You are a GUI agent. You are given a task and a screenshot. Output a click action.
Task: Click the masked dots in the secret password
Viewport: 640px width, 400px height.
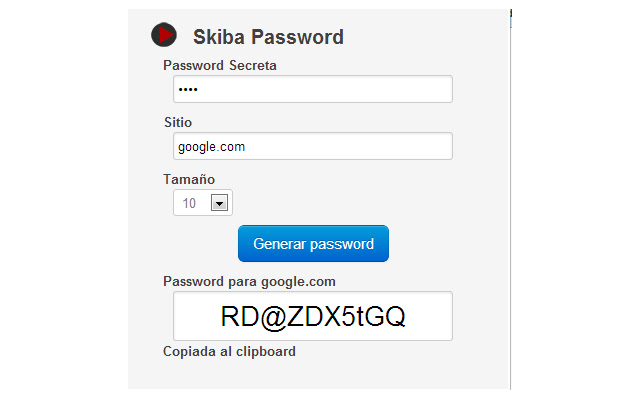click(189, 90)
